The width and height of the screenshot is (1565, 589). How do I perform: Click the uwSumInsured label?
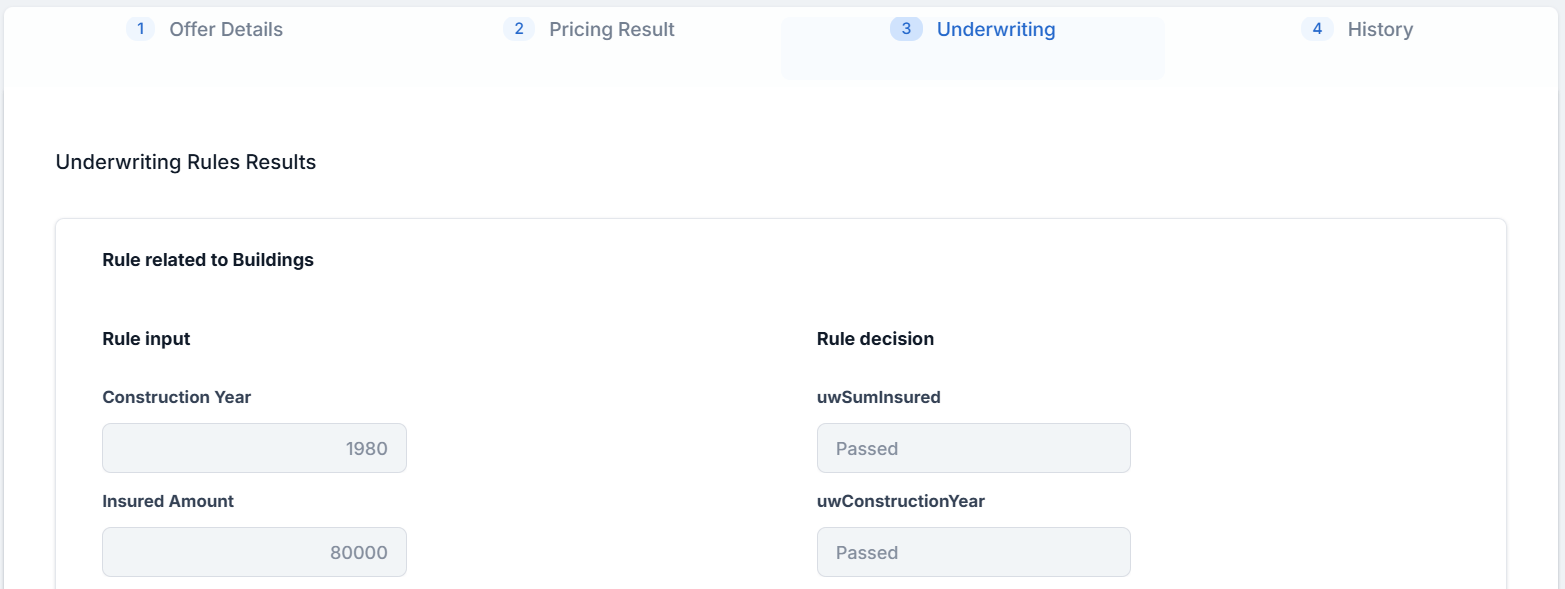[x=879, y=397]
